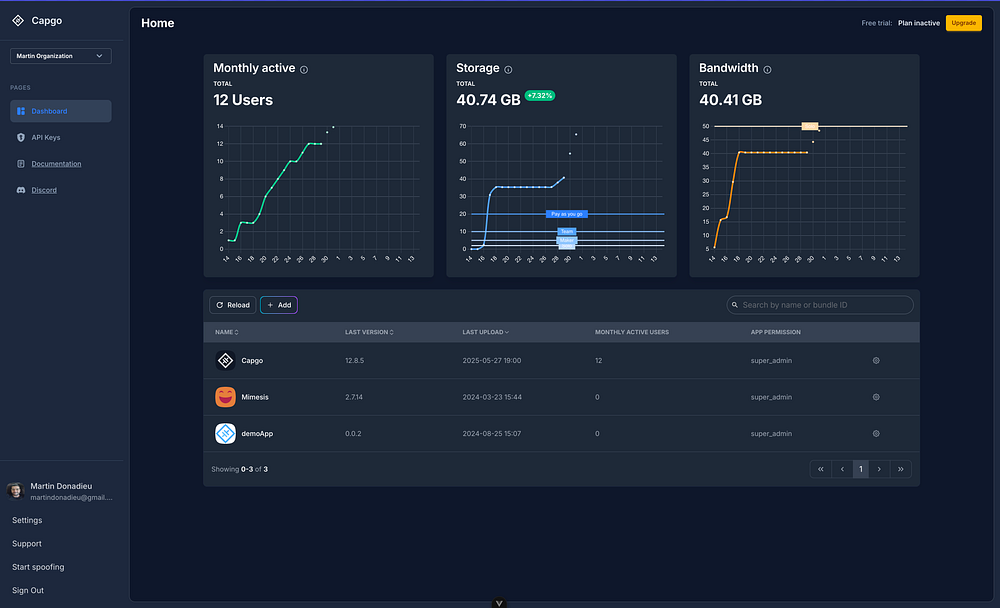Click the Mimesis app icon

coord(225,397)
